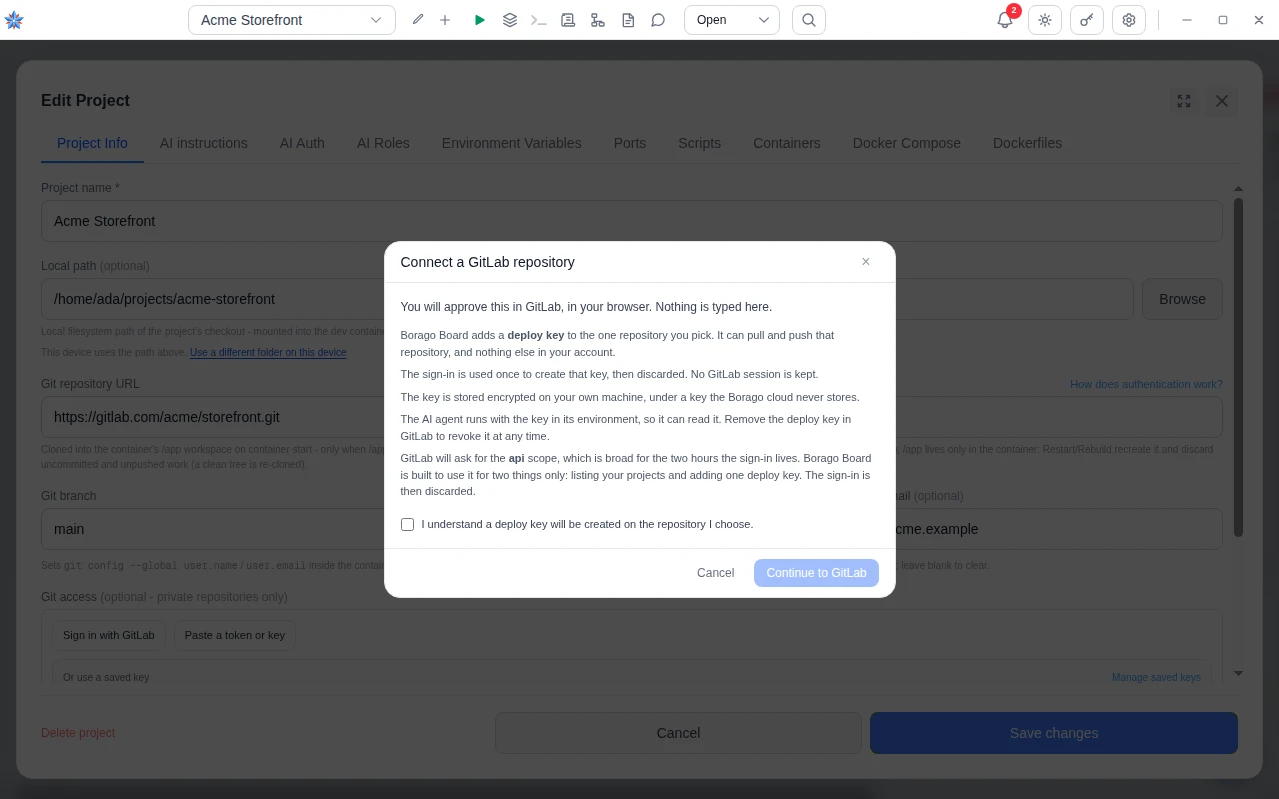Click the Borago Board app logo
Image resolution: width=1279 pixels, height=799 pixels.
pyautogui.click(x=14, y=20)
